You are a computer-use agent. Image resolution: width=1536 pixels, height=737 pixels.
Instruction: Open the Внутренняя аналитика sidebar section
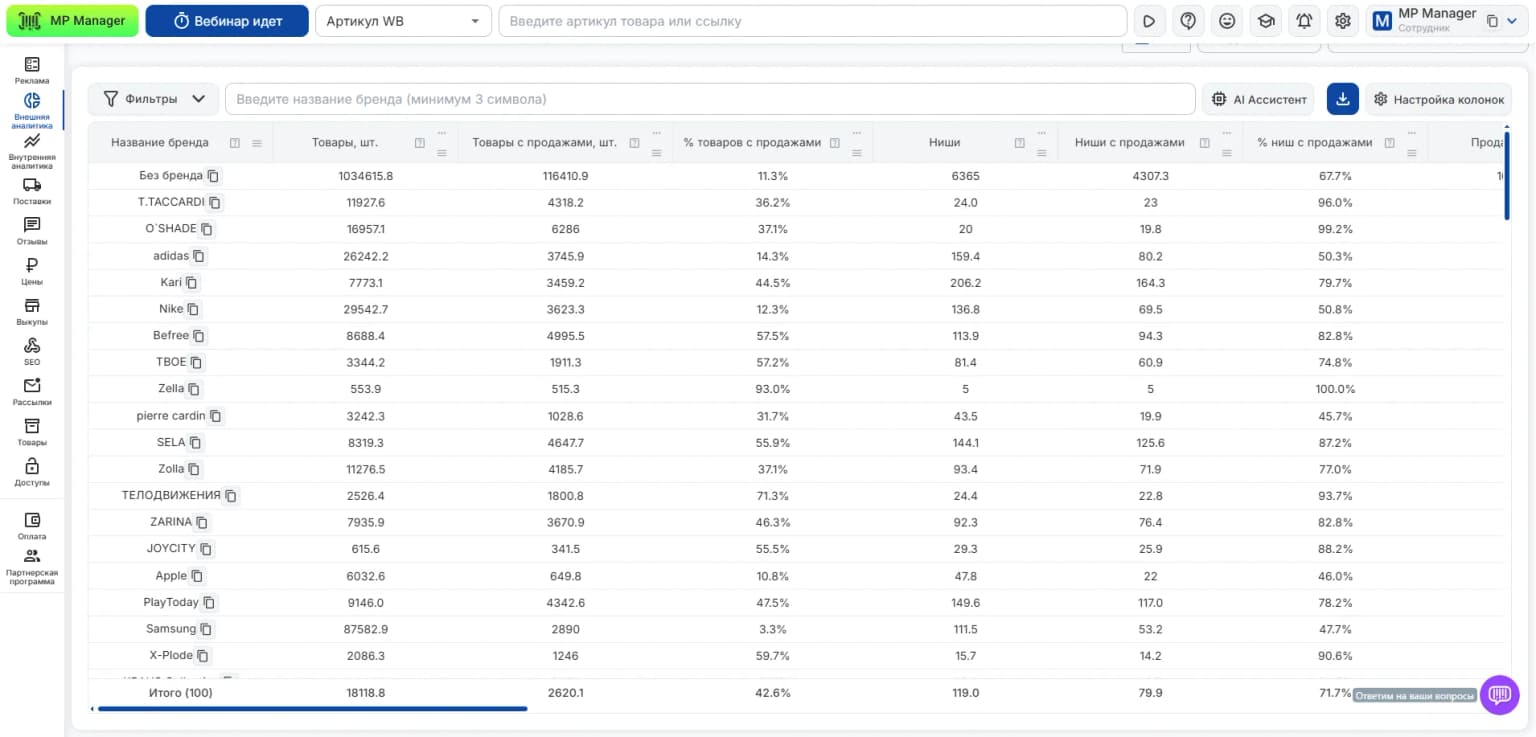tap(32, 150)
